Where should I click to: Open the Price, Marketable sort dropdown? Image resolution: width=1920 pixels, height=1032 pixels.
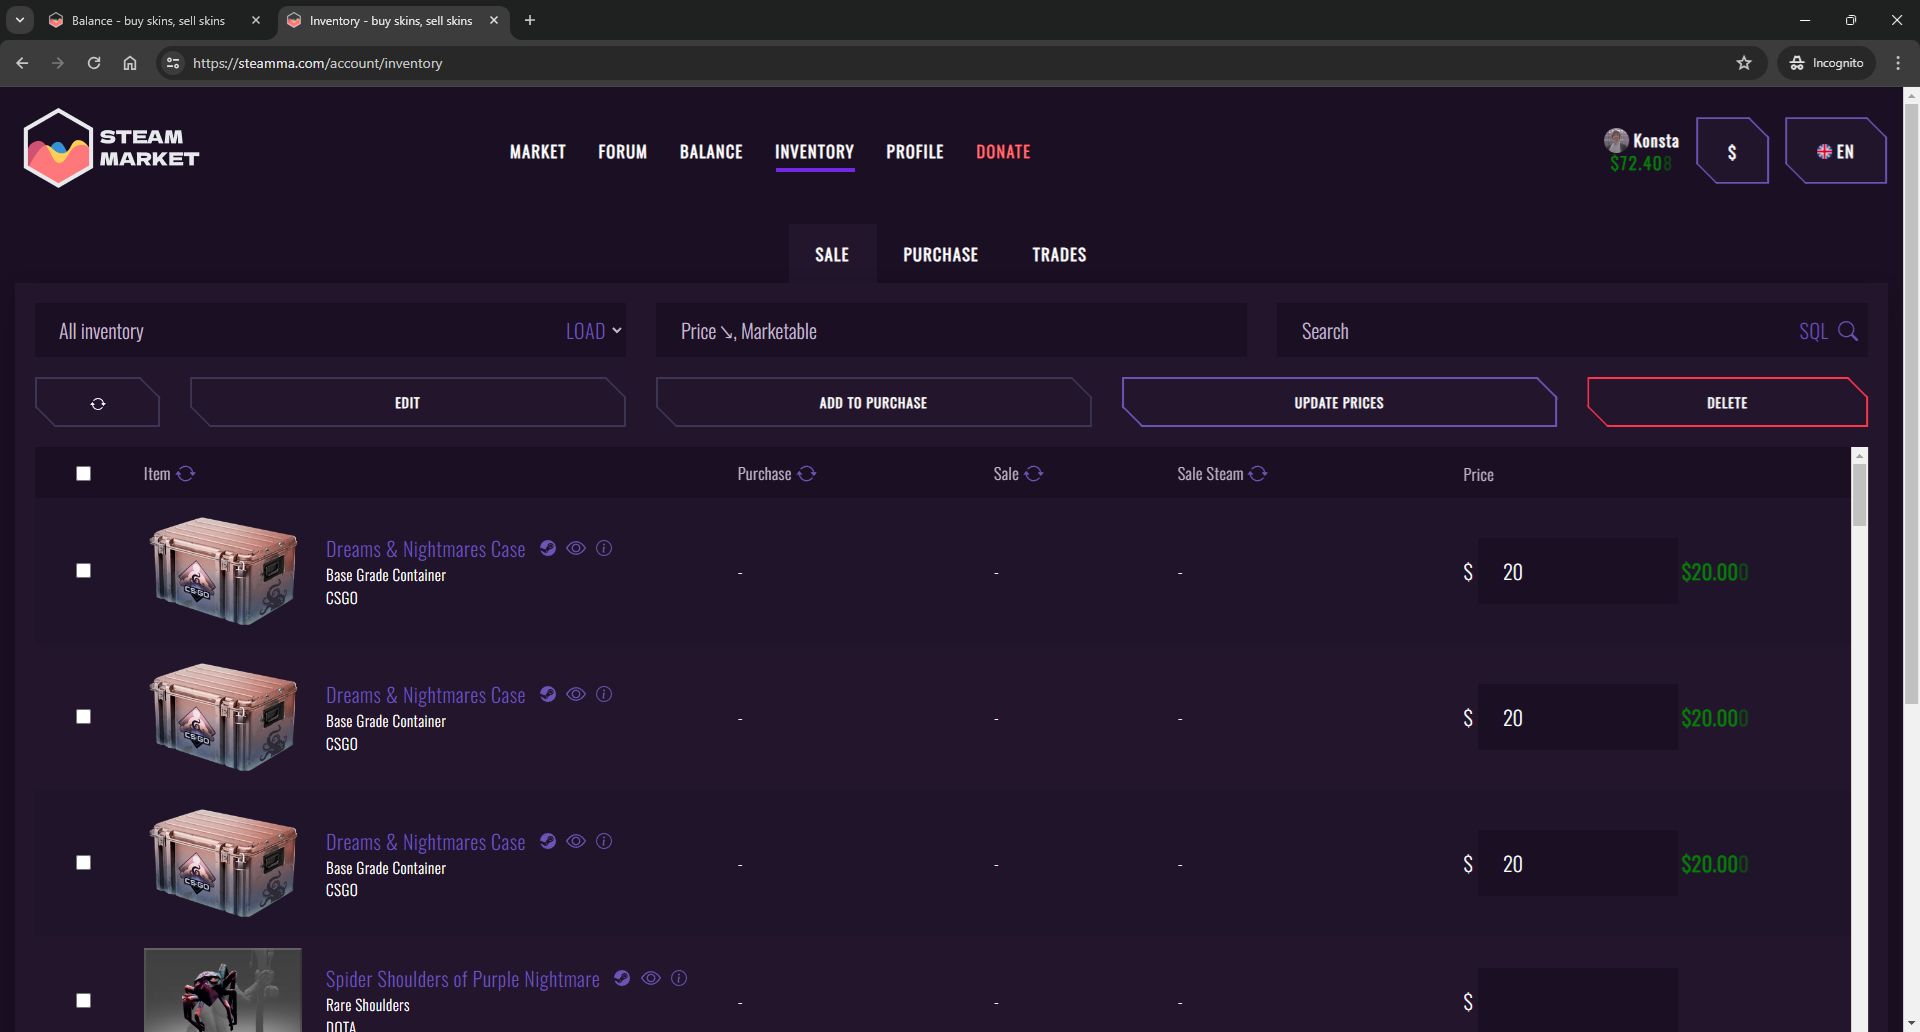(950, 331)
